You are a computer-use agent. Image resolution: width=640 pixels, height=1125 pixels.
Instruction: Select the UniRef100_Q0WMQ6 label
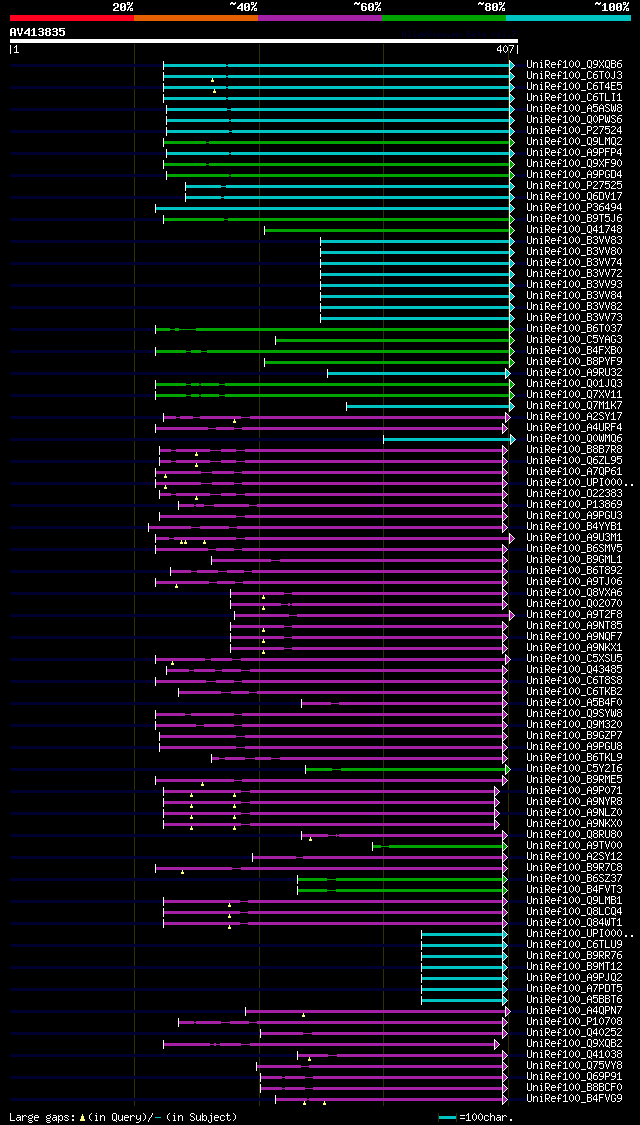[574, 438]
